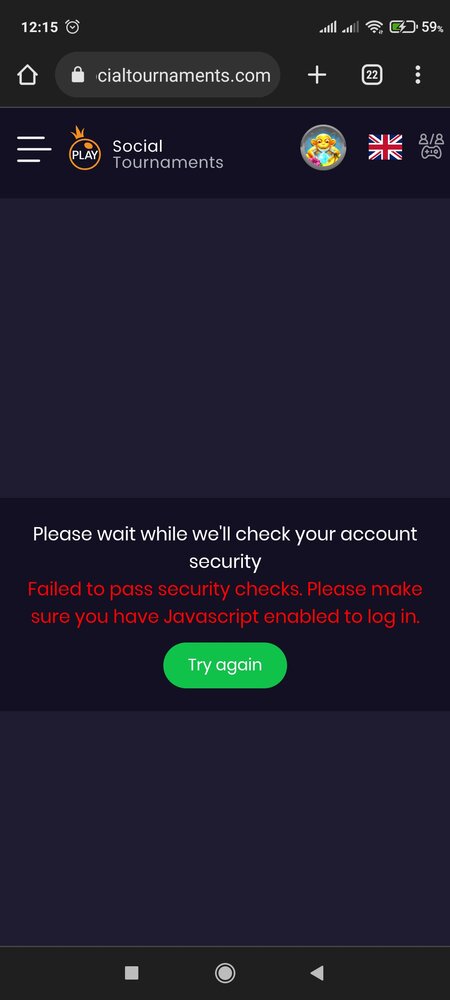Tap the Android back triangle button
Viewport: 450px width, 1000px height.
(317, 973)
